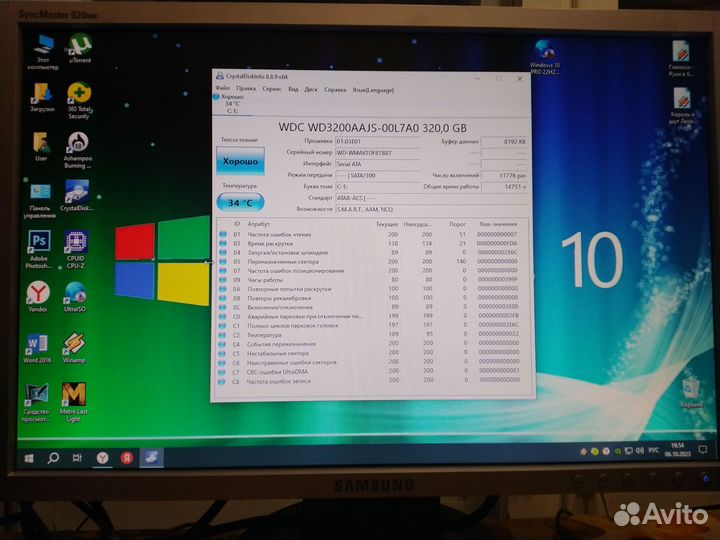Click the 'Raw-значения' column header

pyautogui.click(x=498, y=224)
